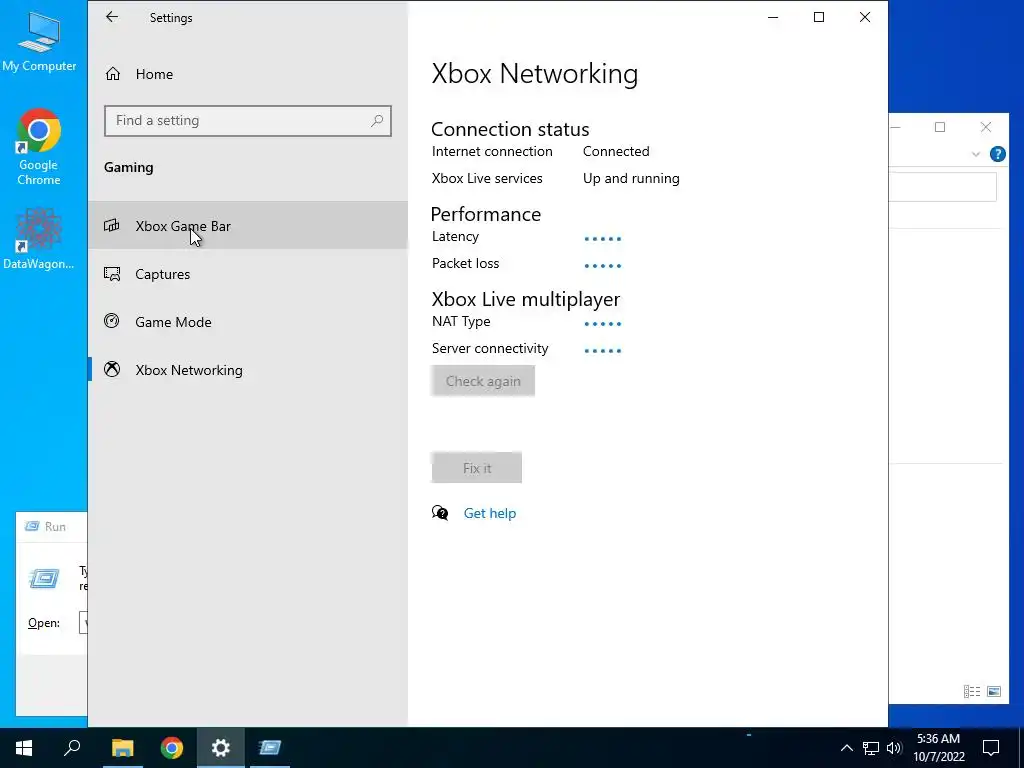Close the background Explorer window

(x=985, y=127)
